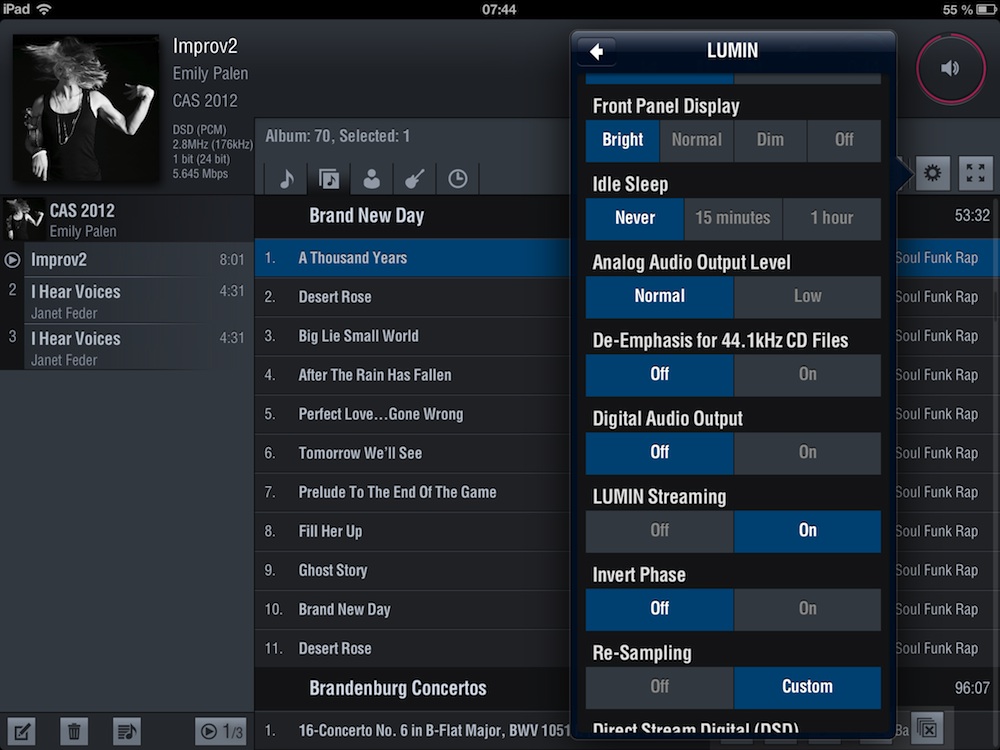Browse using the guitar icon tab
The width and height of the screenshot is (1000, 750).
coord(415,179)
